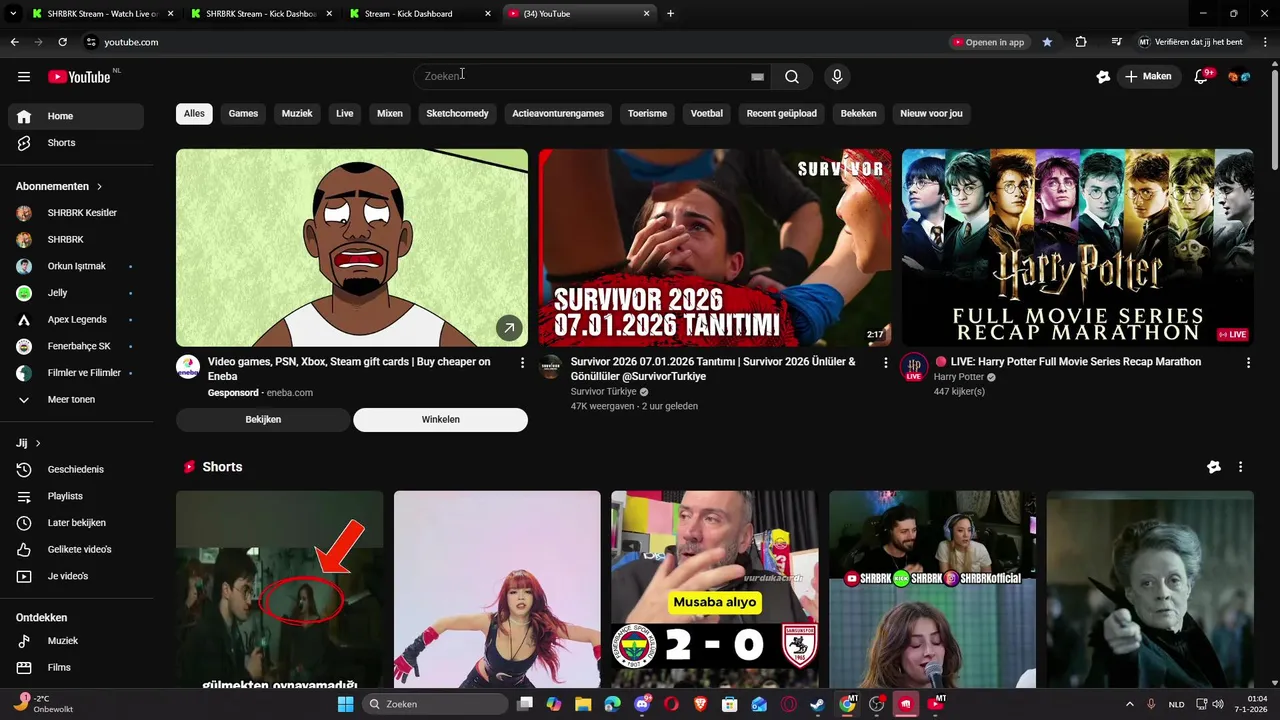Open Muziek under Ontdekken
Viewport: 1280px width, 720px height.
(76, 641)
